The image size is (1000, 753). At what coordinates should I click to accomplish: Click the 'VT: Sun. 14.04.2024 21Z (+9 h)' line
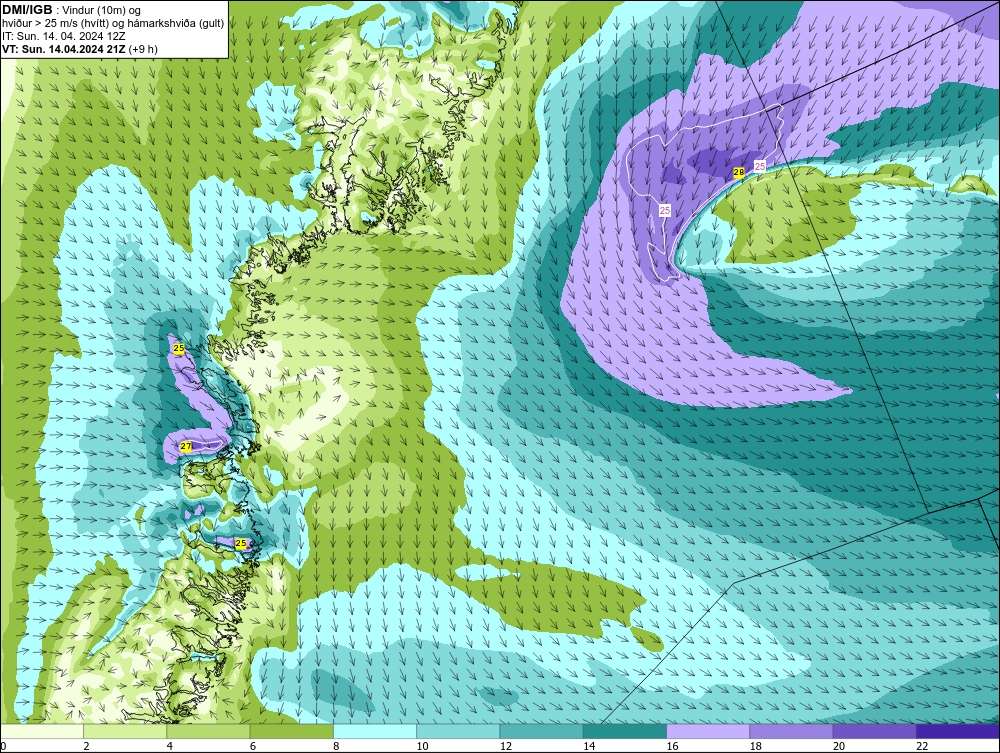pyautogui.click(x=79, y=49)
